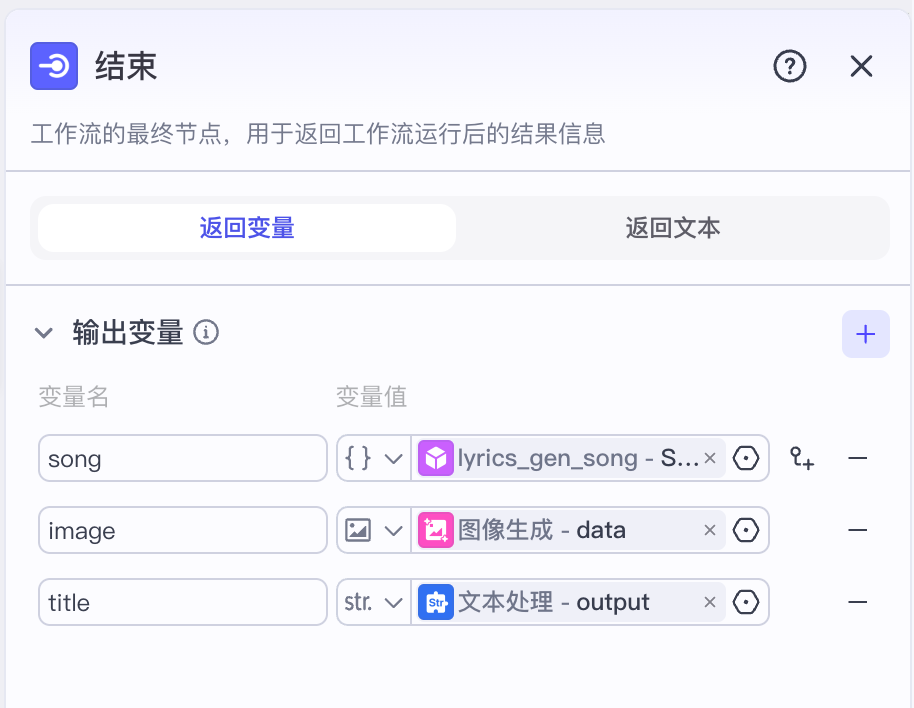Open the image type dropdown for image variable
This screenshot has height=708, width=914.
pyautogui.click(x=390, y=530)
